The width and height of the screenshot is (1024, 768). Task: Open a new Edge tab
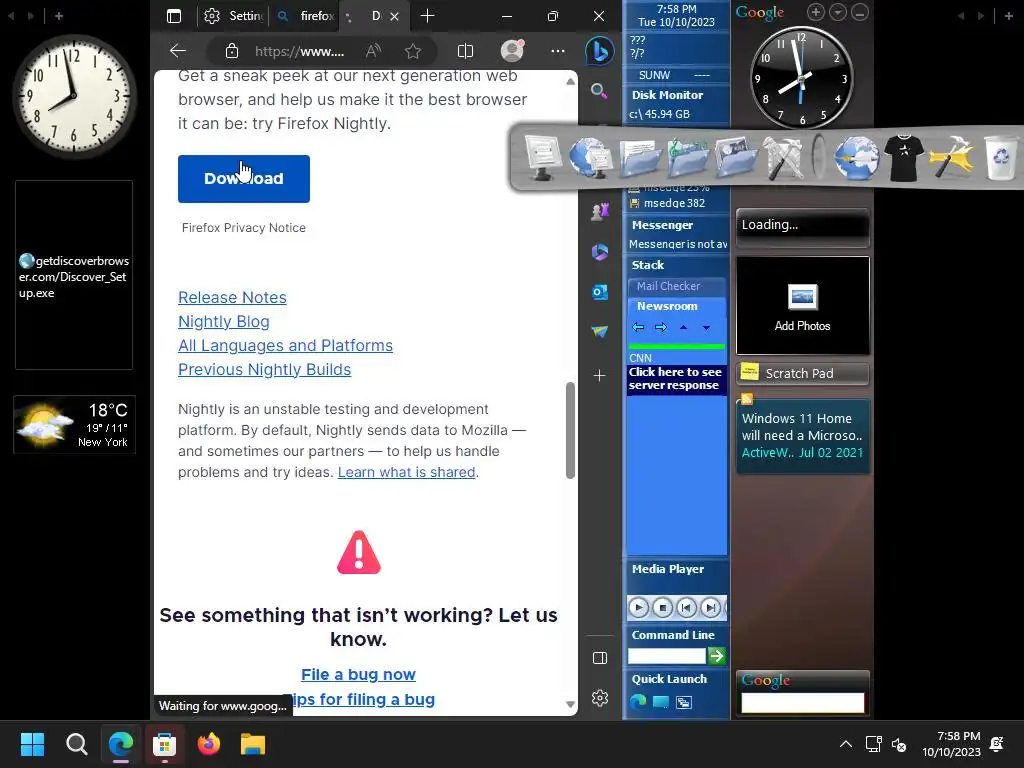(428, 16)
